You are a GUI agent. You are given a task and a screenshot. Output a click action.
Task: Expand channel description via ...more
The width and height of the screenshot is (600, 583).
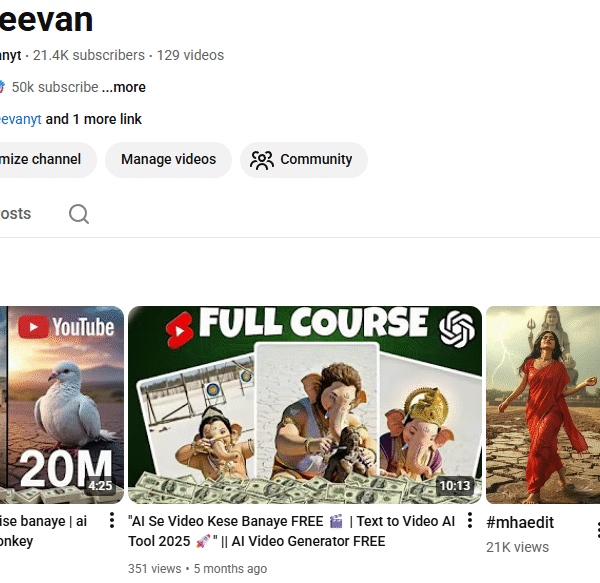[x=124, y=87]
